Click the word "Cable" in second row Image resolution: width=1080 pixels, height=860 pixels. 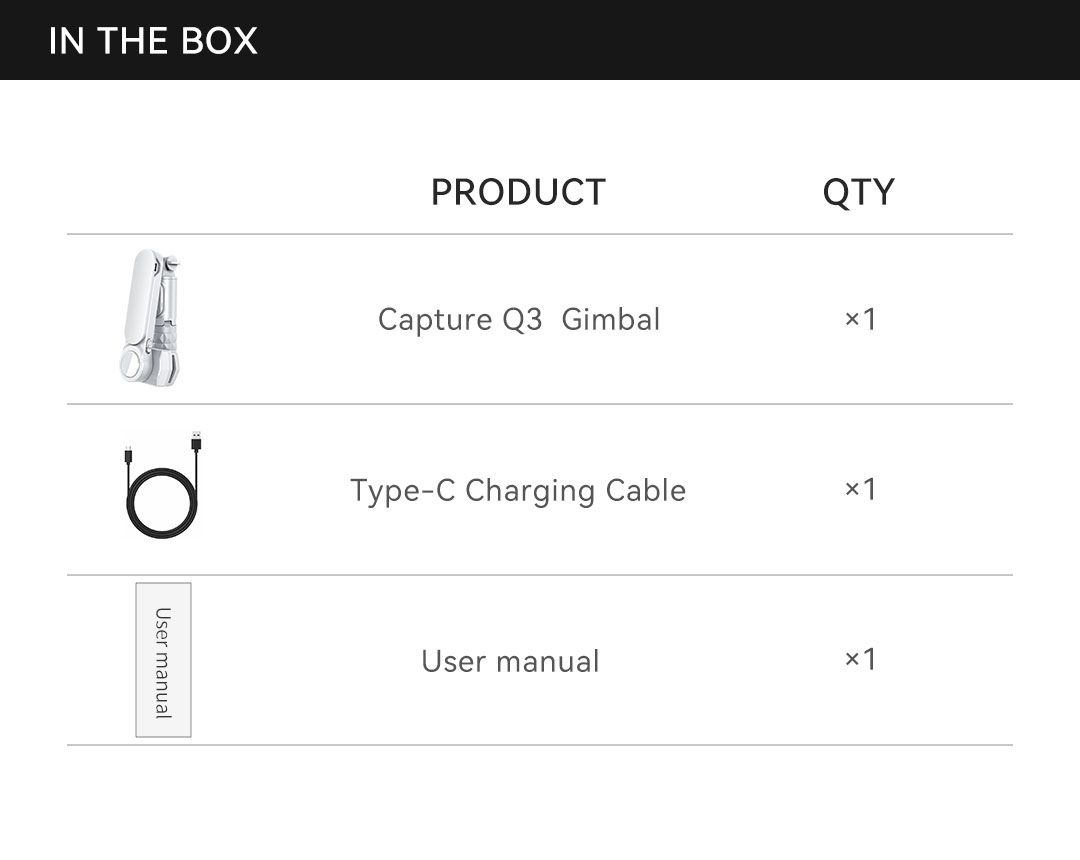click(x=646, y=490)
